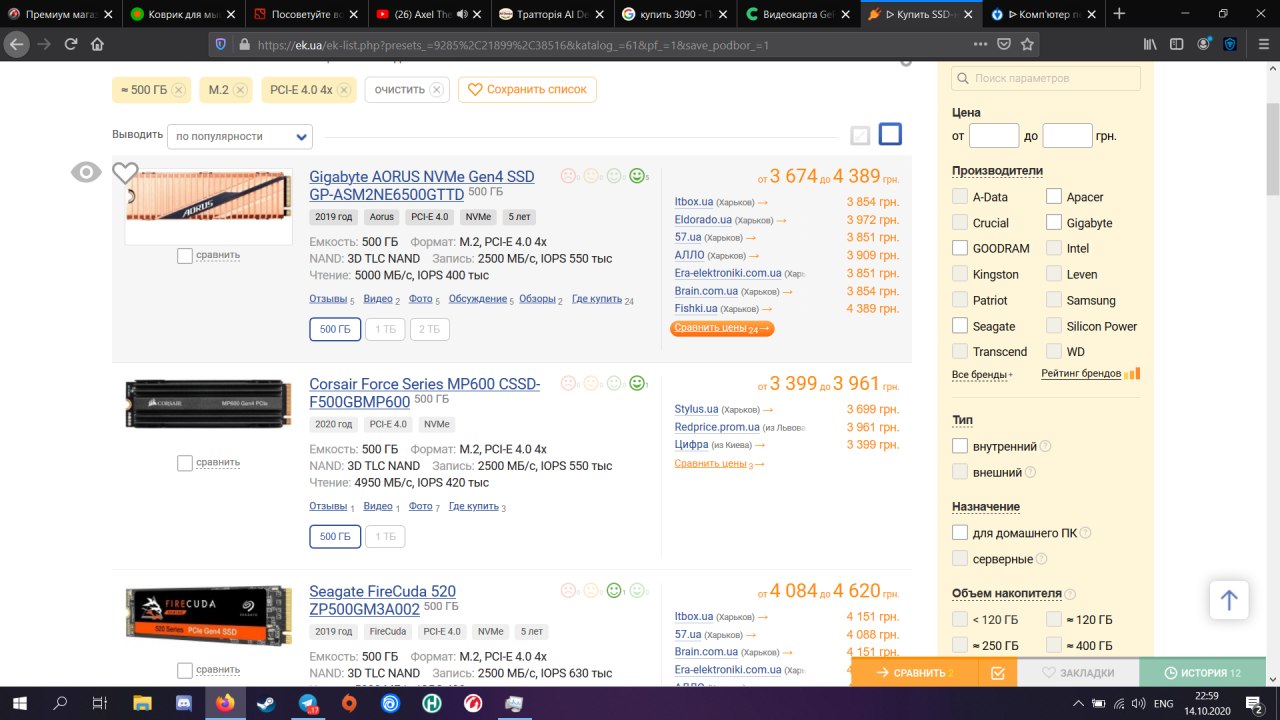Save page to Pocket
This screenshot has height=720, width=1280.
(1004, 45)
